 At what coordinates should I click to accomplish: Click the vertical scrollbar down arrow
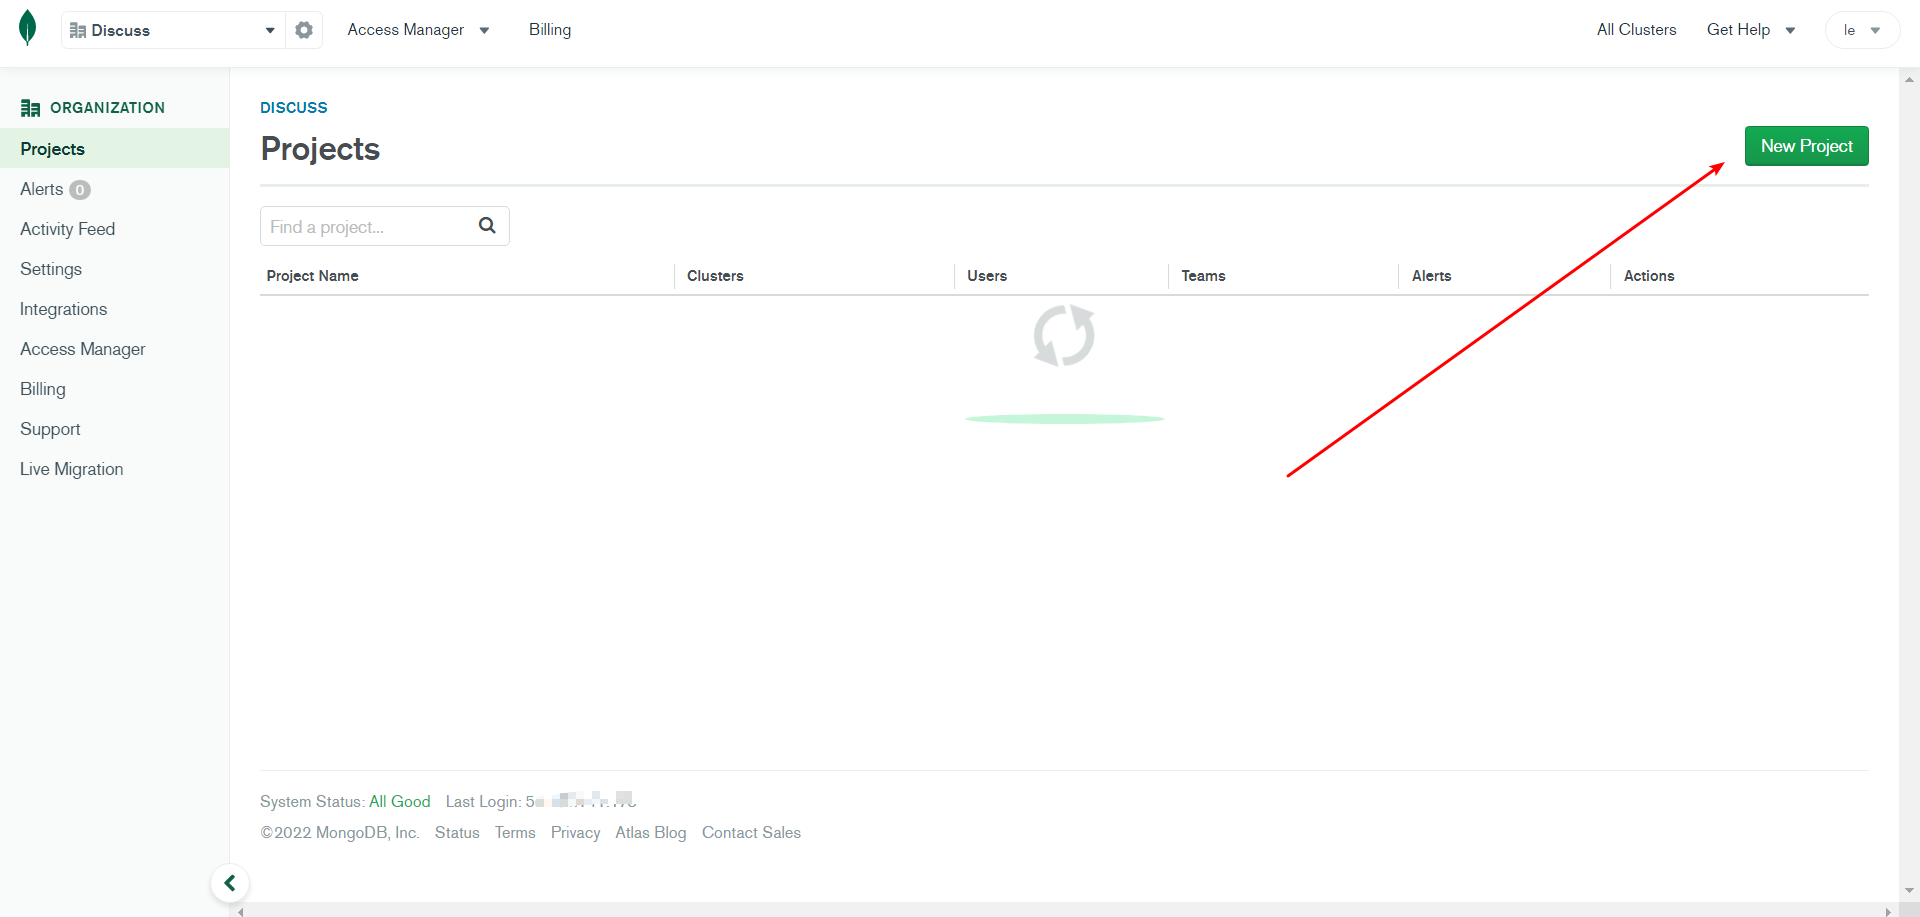(x=1909, y=890)
